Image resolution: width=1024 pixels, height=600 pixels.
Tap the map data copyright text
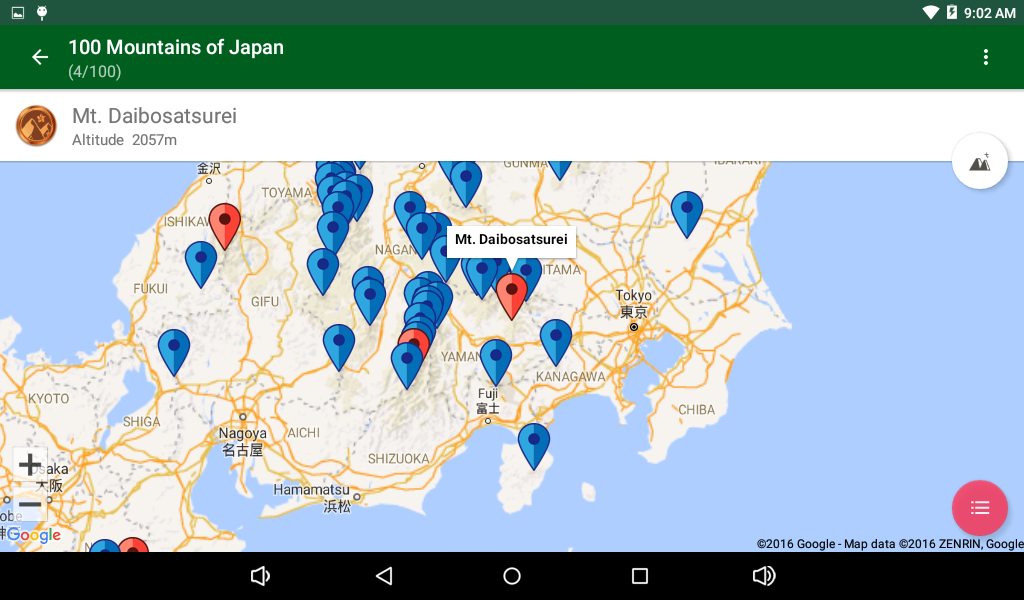[x=890, y=544]
